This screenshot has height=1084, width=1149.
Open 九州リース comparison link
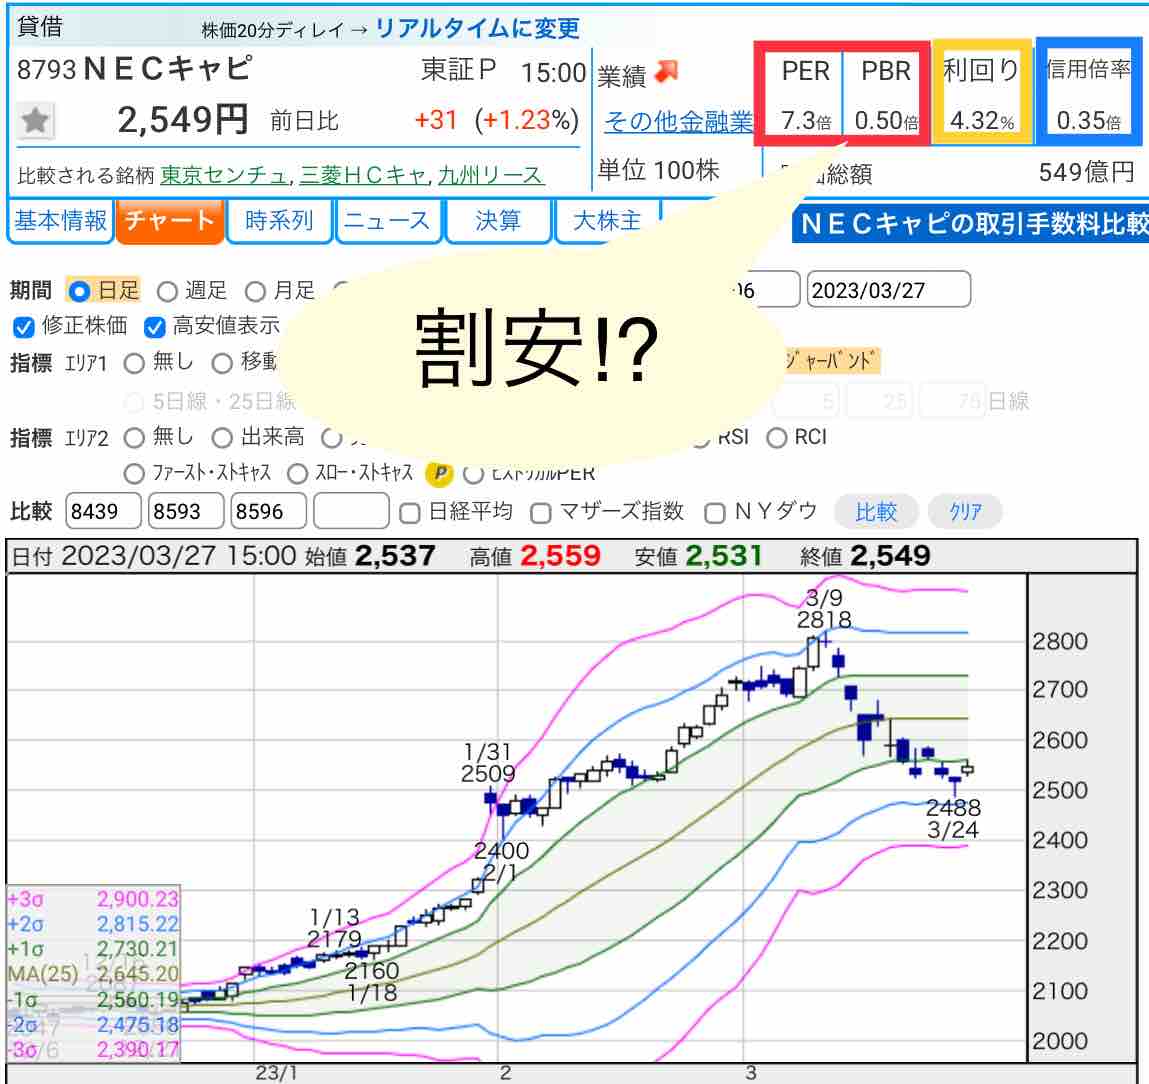(491, 174)
